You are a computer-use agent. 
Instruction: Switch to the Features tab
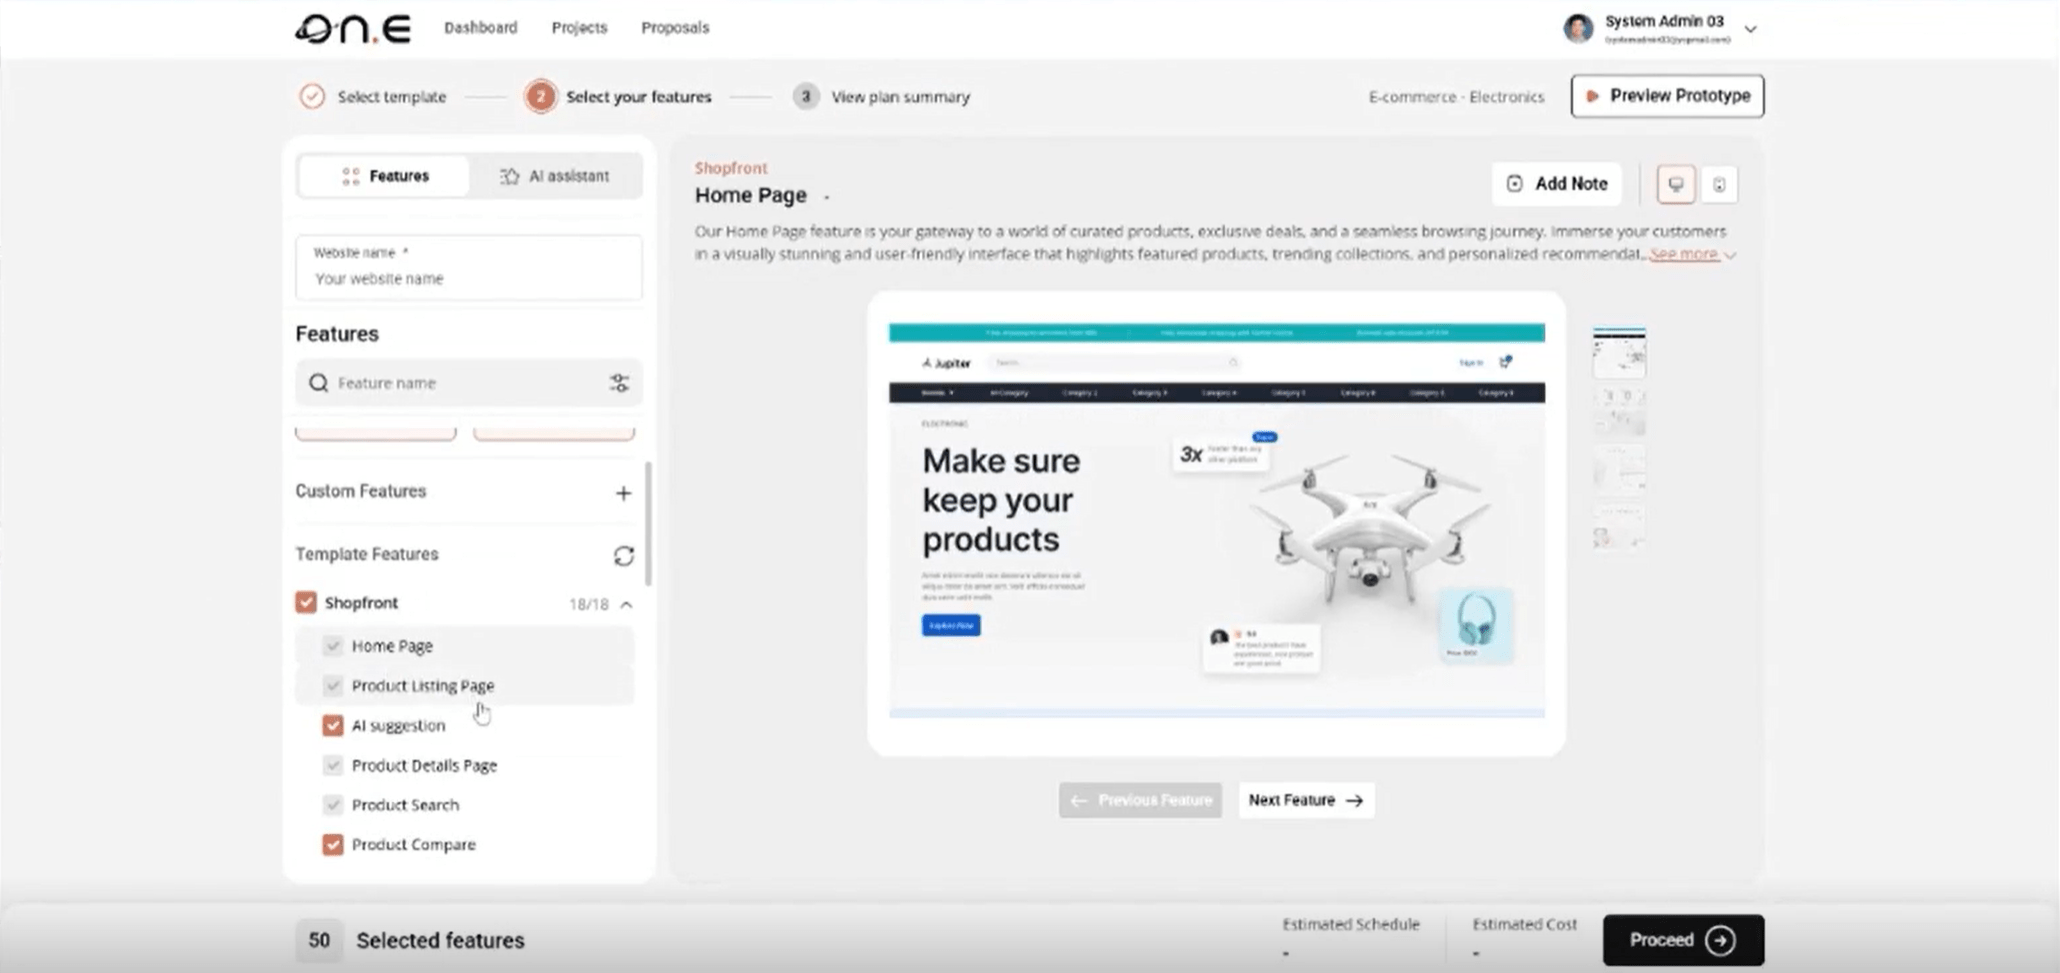point(384,176)
